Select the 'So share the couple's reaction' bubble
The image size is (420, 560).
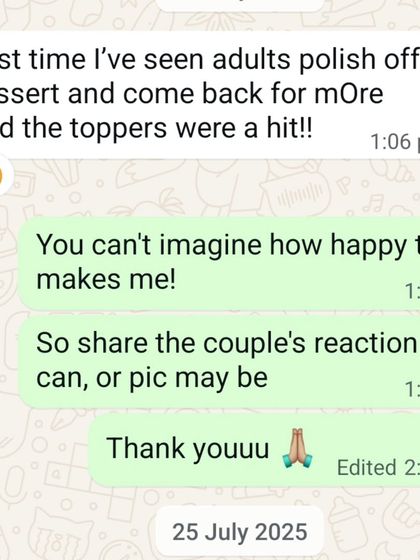219,362
